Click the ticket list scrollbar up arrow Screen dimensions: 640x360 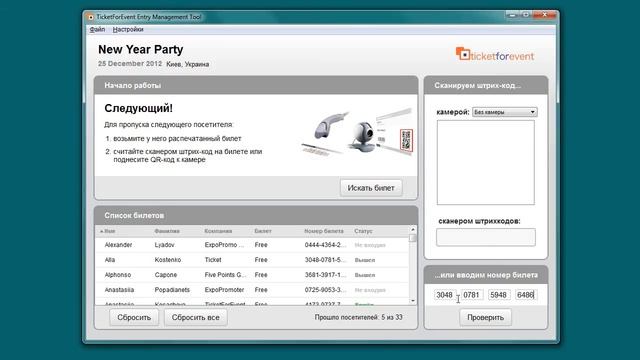[413, 230]
